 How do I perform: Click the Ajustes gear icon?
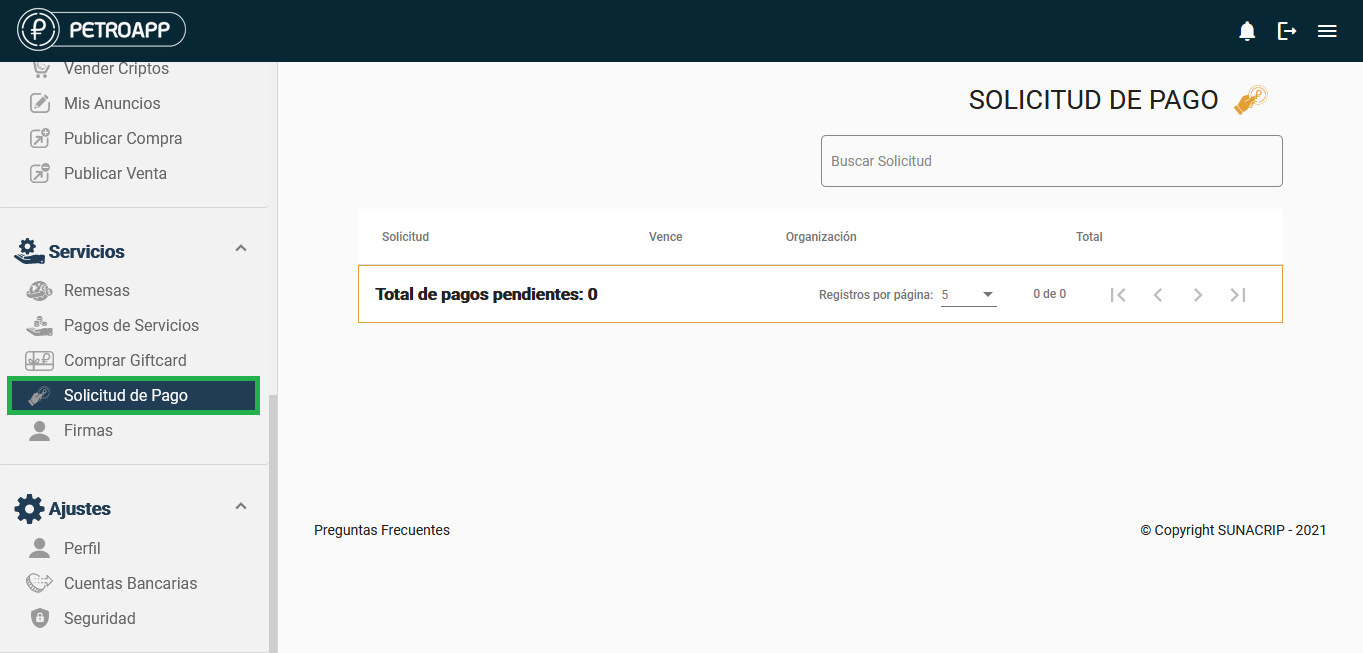[29, 508]
